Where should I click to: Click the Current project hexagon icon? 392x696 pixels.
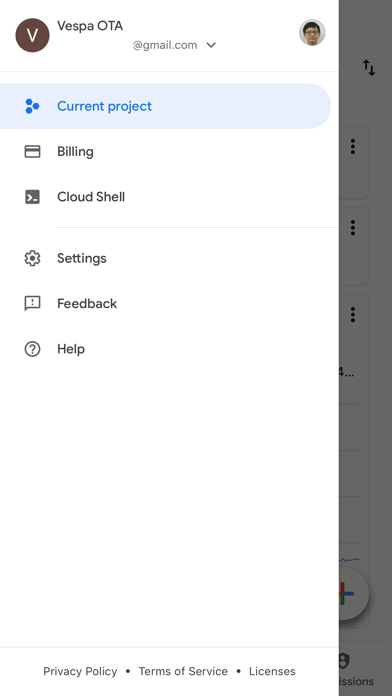32,106
